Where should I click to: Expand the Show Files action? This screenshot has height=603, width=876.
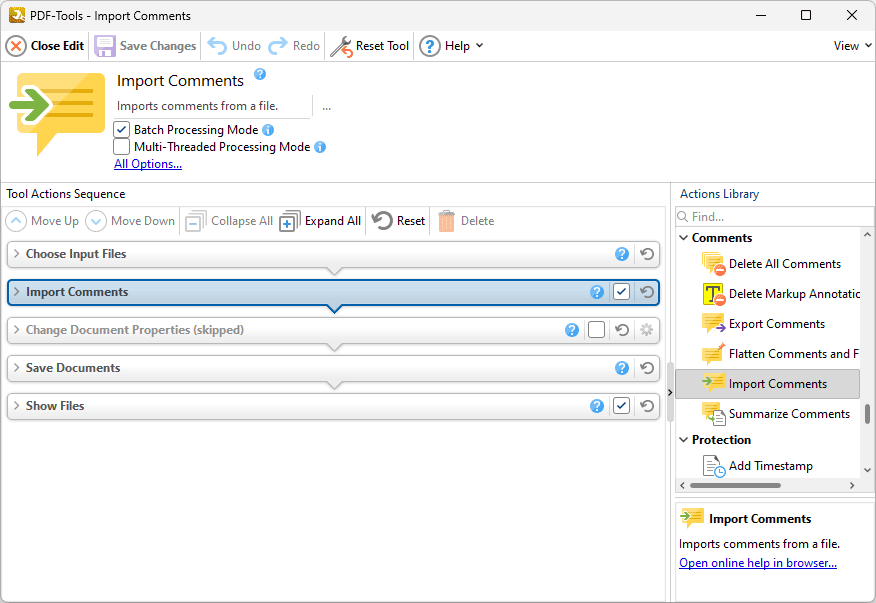tap(17, 406)
